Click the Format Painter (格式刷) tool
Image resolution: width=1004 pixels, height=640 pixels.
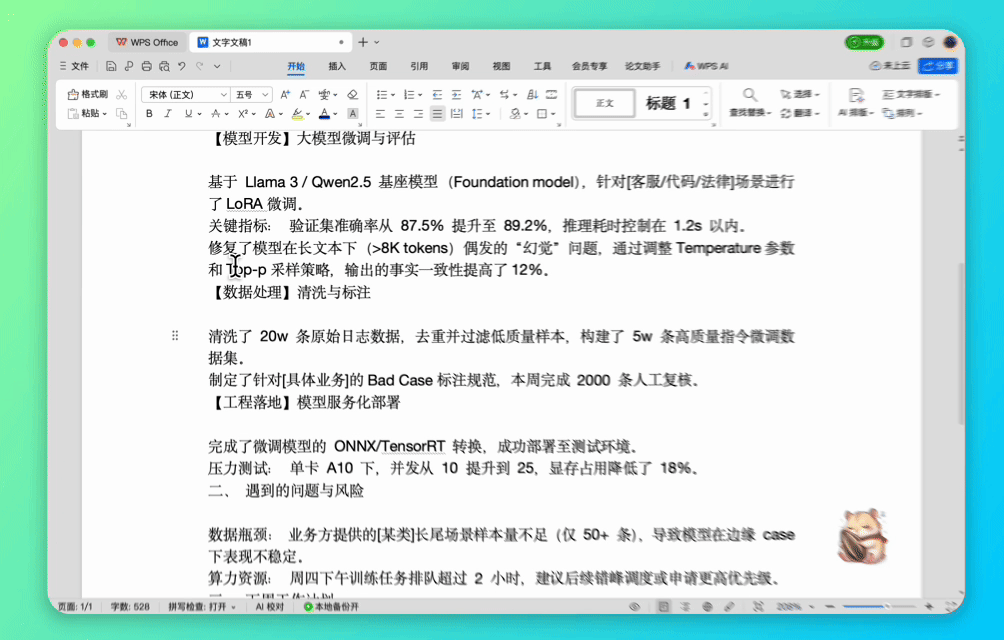[x=88, y=94]
